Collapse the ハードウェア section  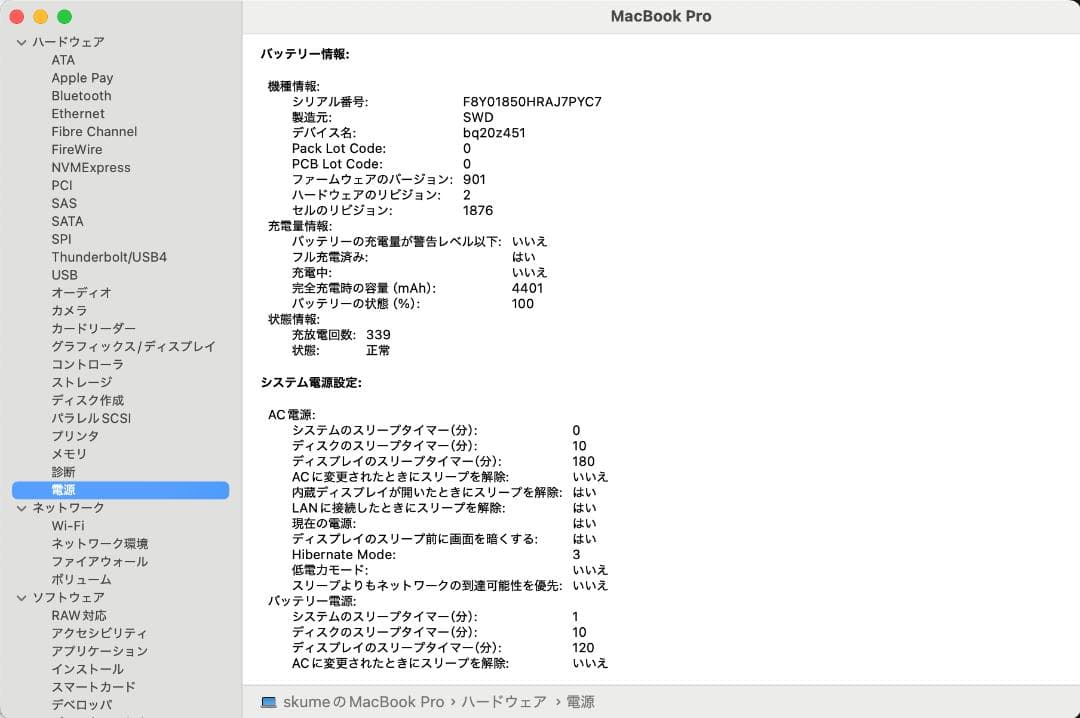point(21,41)
